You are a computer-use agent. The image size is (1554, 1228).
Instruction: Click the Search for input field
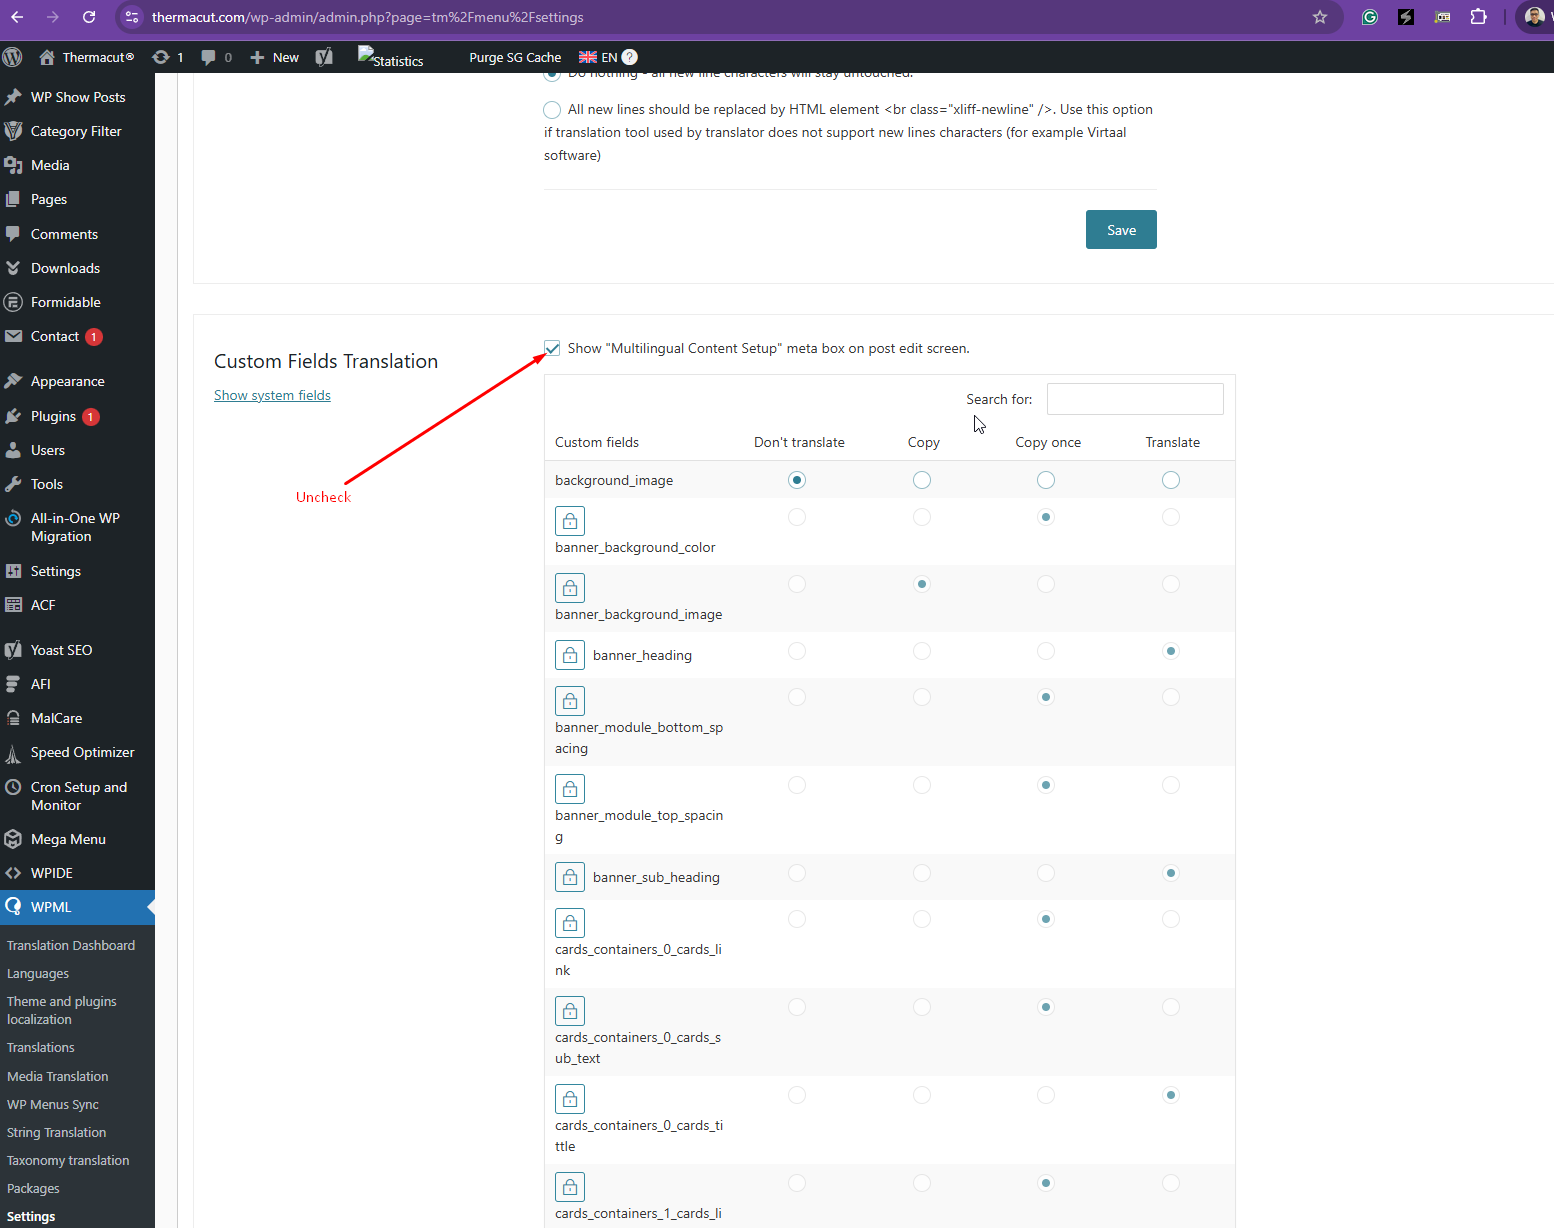pos(1135,399)
